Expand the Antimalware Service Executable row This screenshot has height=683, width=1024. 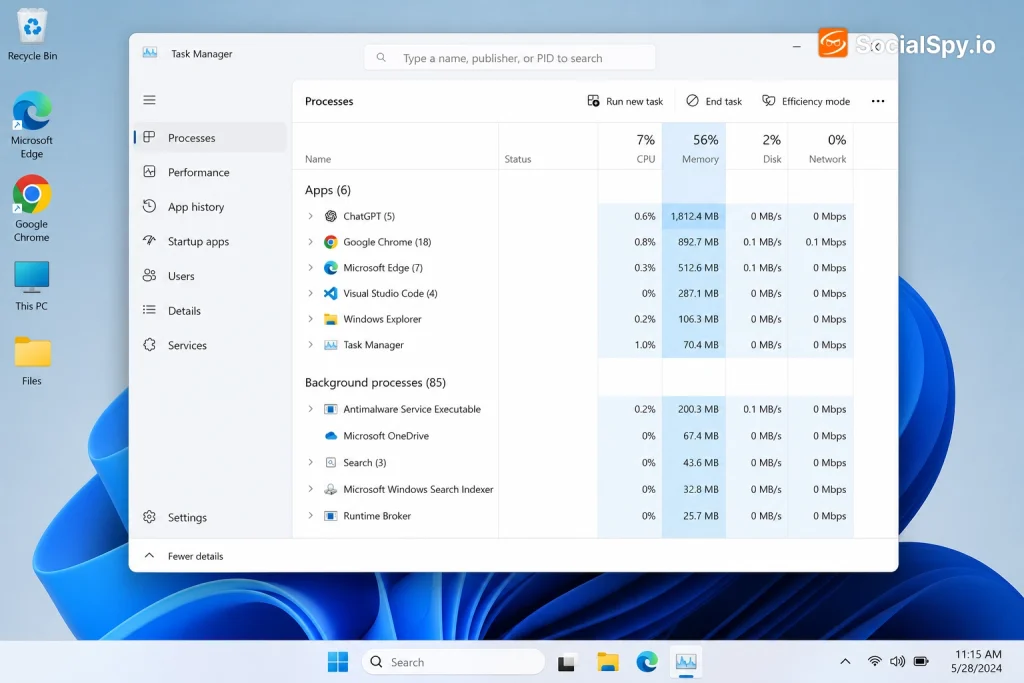pyautogui.click(x=310, y=409)
